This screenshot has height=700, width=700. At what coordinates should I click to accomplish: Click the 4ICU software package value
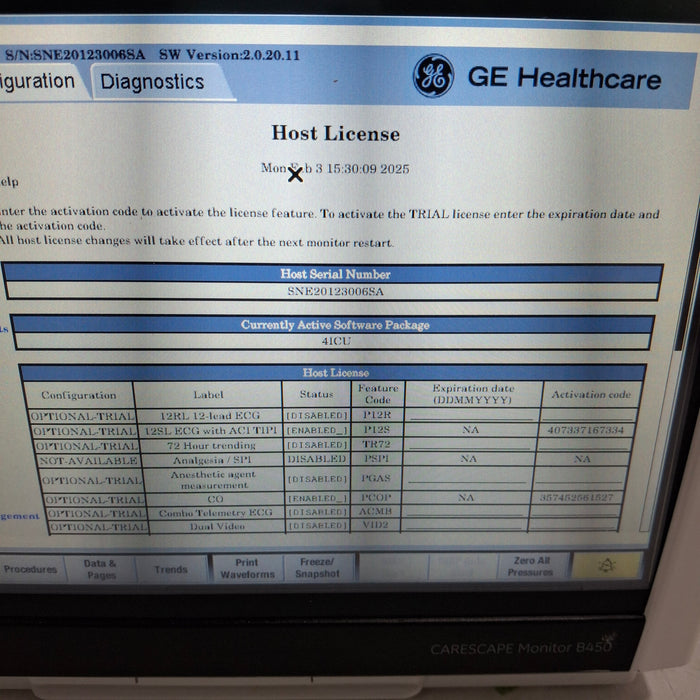pyautogui.click(x=336, y=341)
